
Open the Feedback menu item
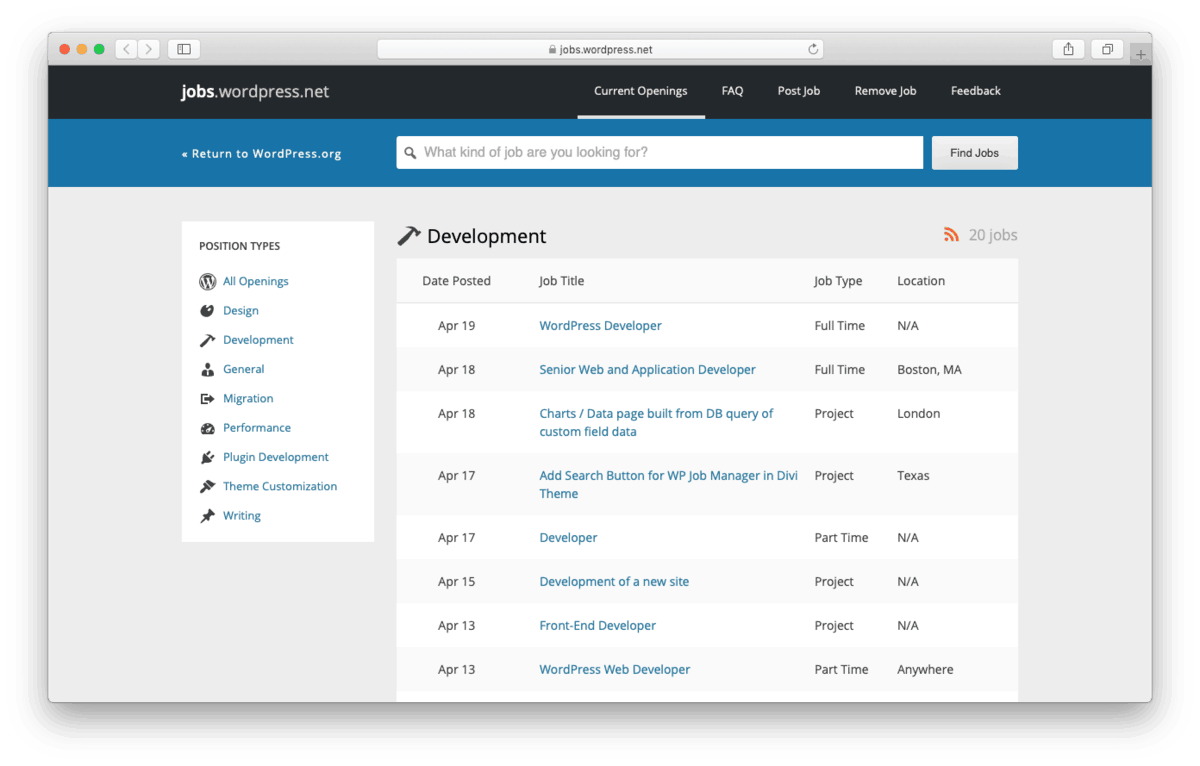[x=976, y=91]
